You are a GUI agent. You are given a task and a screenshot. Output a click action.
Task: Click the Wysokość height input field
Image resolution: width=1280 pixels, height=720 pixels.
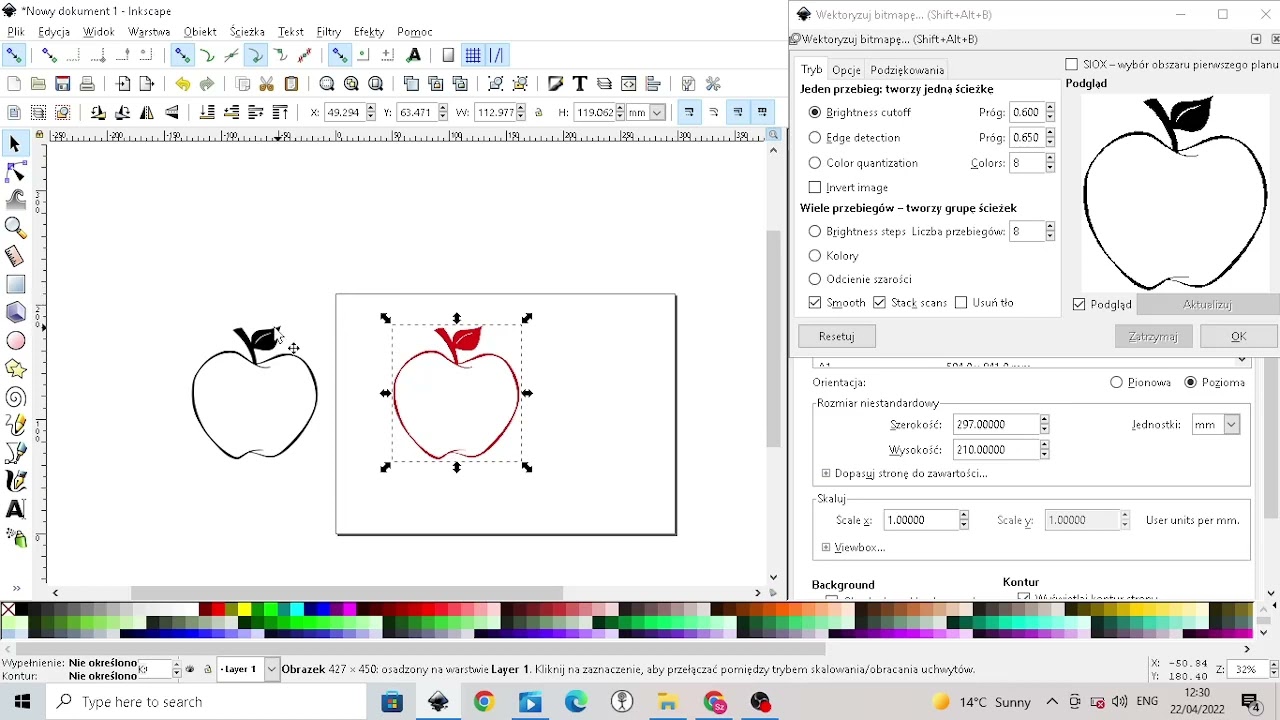tap(995, 450)
